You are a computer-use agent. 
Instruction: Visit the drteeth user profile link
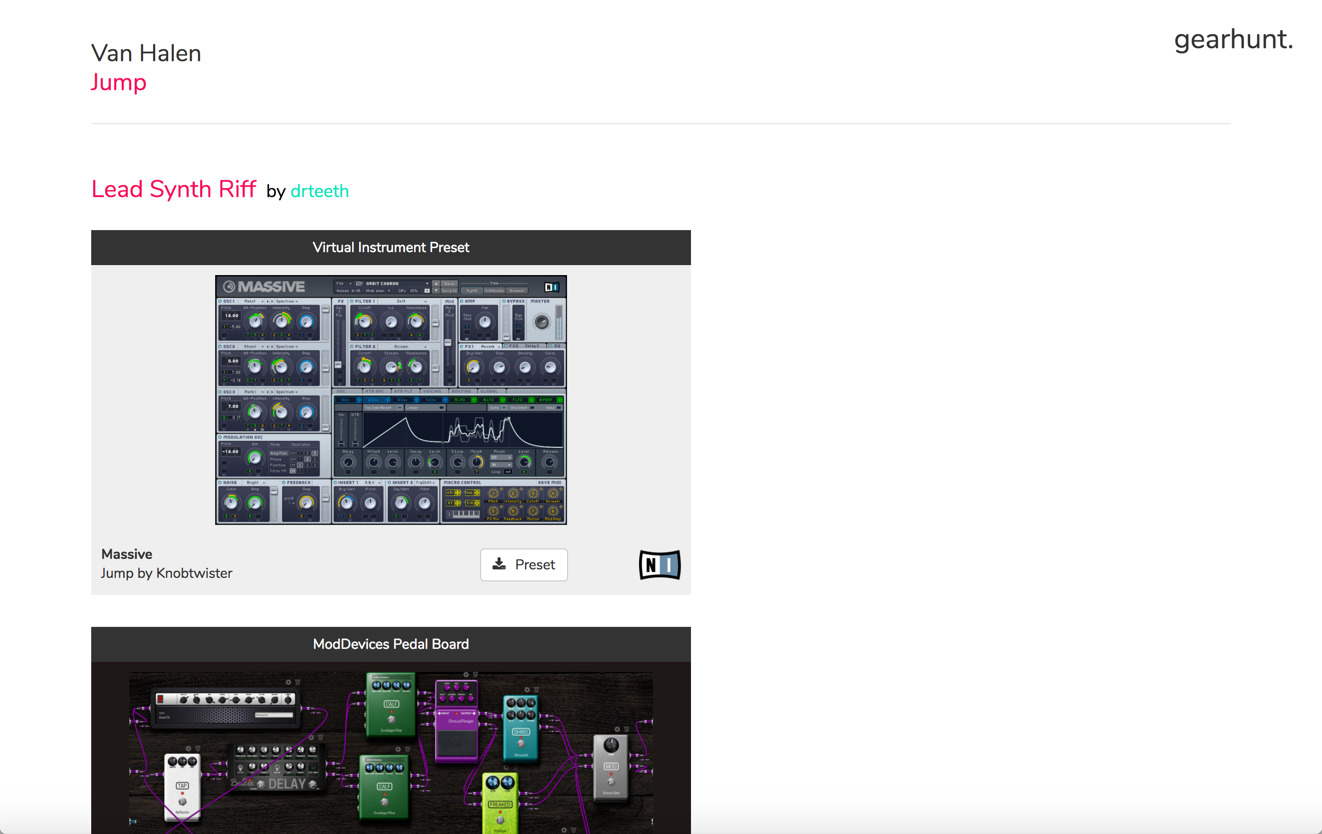pyautogui.click(x=319, y=191)
